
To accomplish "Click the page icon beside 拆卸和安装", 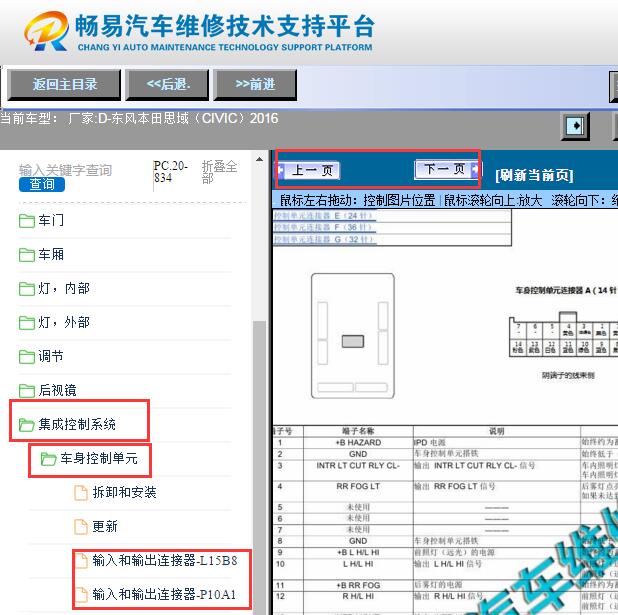I will [81, 493].
